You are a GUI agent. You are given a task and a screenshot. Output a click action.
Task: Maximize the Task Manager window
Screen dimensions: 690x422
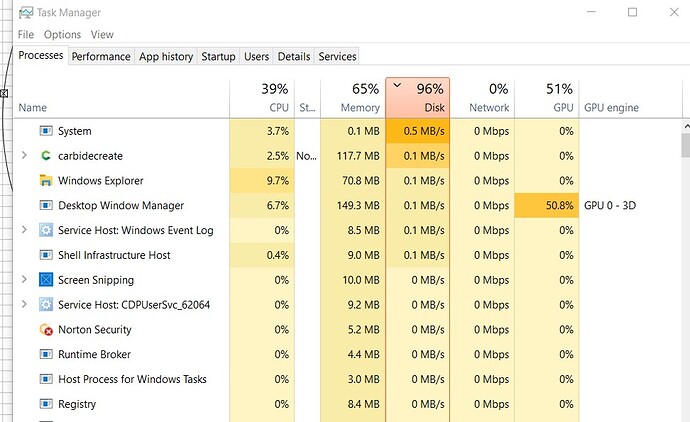[x=632, y=12]
